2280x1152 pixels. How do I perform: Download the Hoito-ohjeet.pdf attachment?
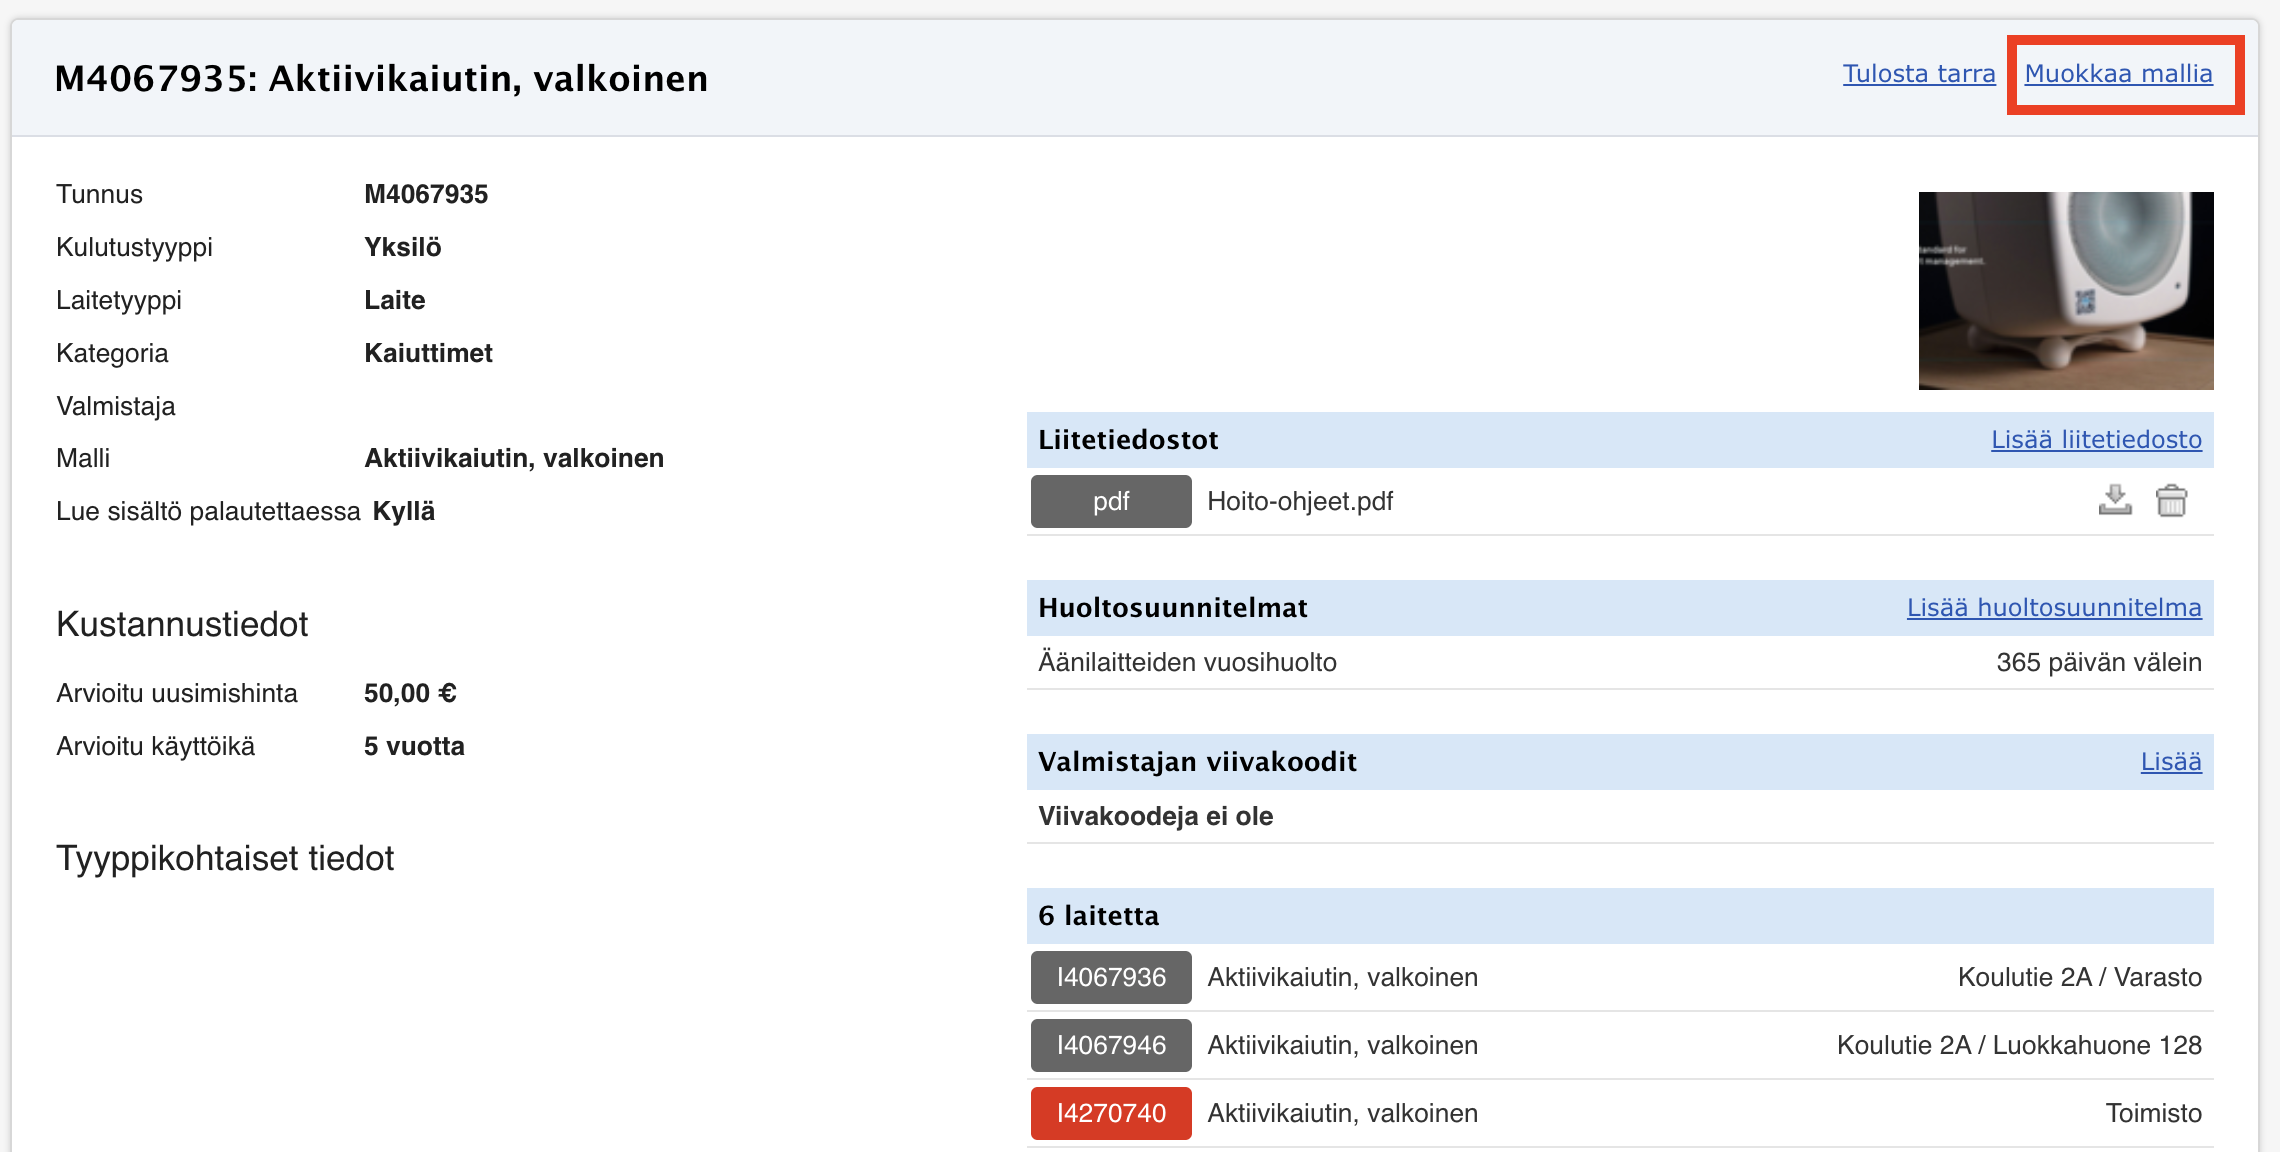pos(2114,500)
